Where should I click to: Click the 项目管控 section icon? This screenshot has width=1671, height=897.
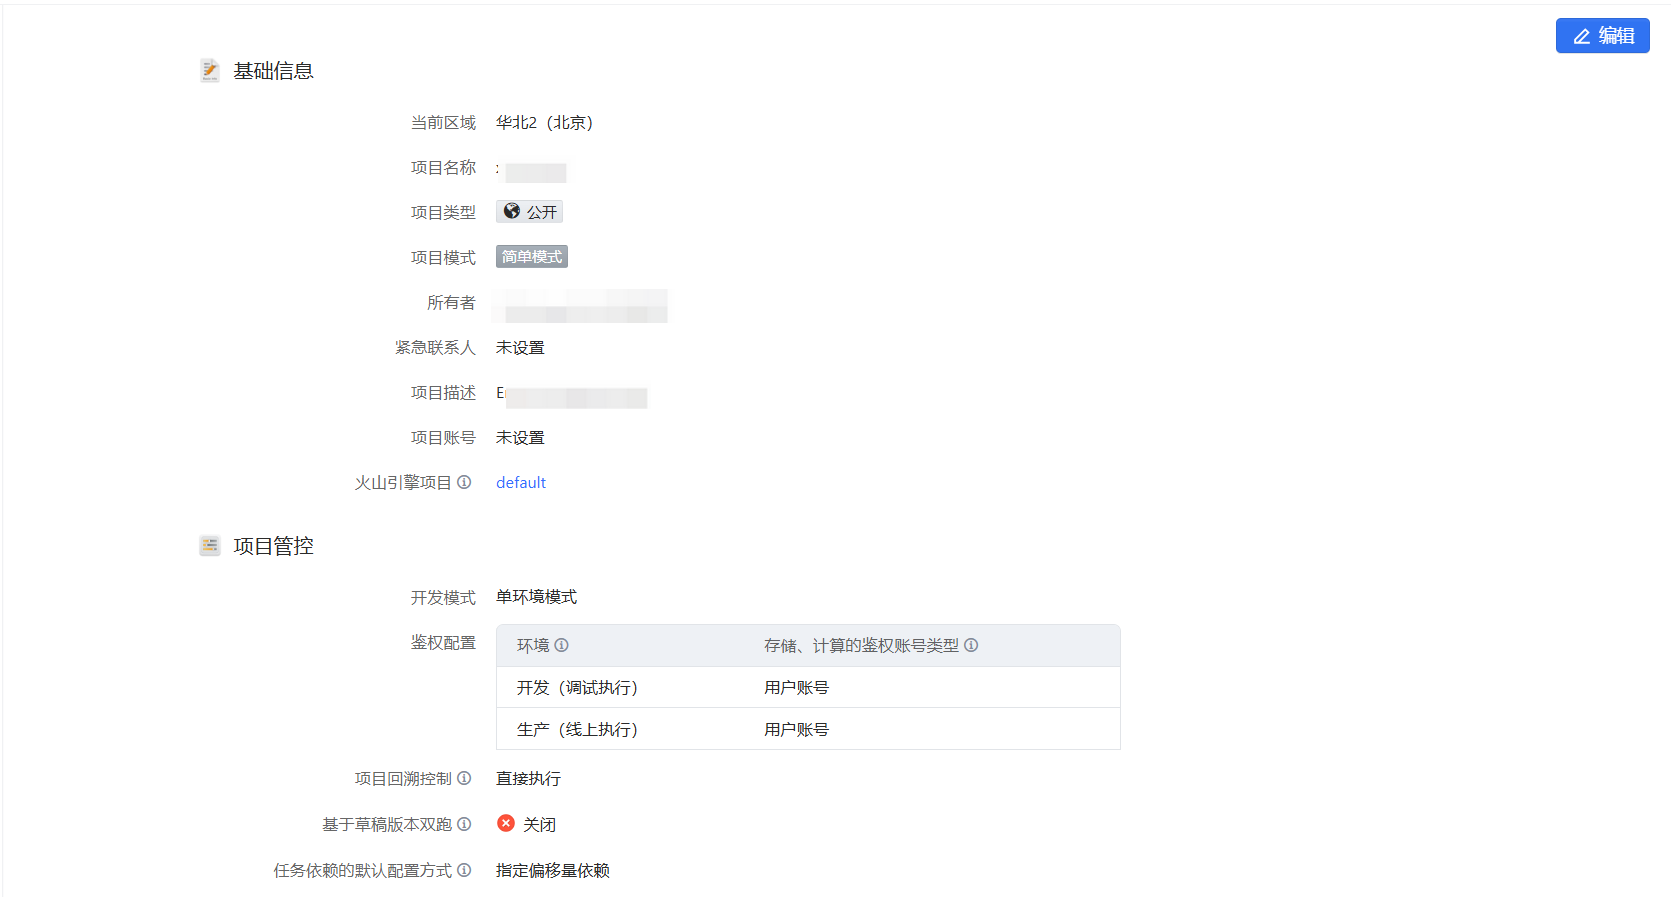click(210, 545)
